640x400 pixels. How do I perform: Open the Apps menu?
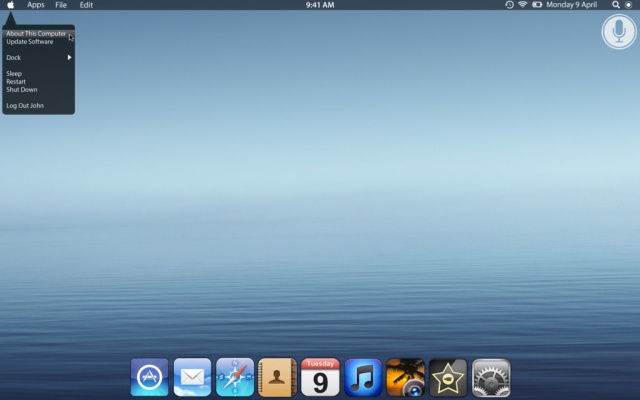pyautogui.click(x=36, y=5)
